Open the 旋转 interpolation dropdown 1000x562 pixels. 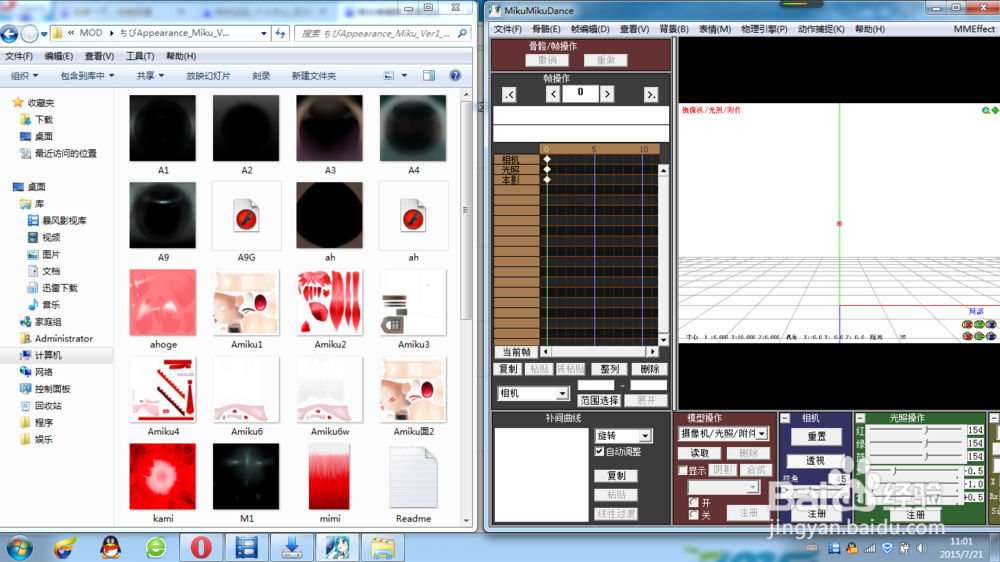pyautogui.click(x=645, y=436)
